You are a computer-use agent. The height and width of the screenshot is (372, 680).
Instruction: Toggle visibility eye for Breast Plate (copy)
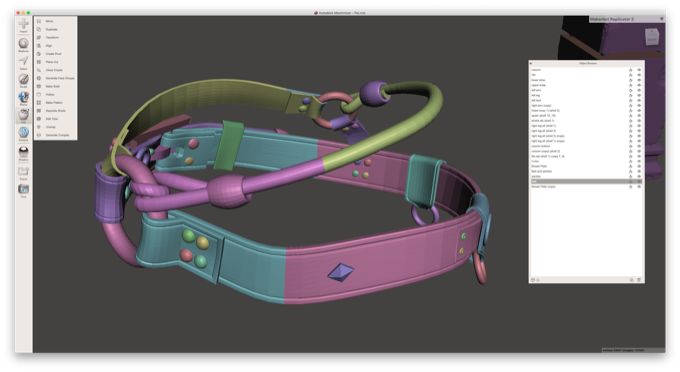(639, 187)
